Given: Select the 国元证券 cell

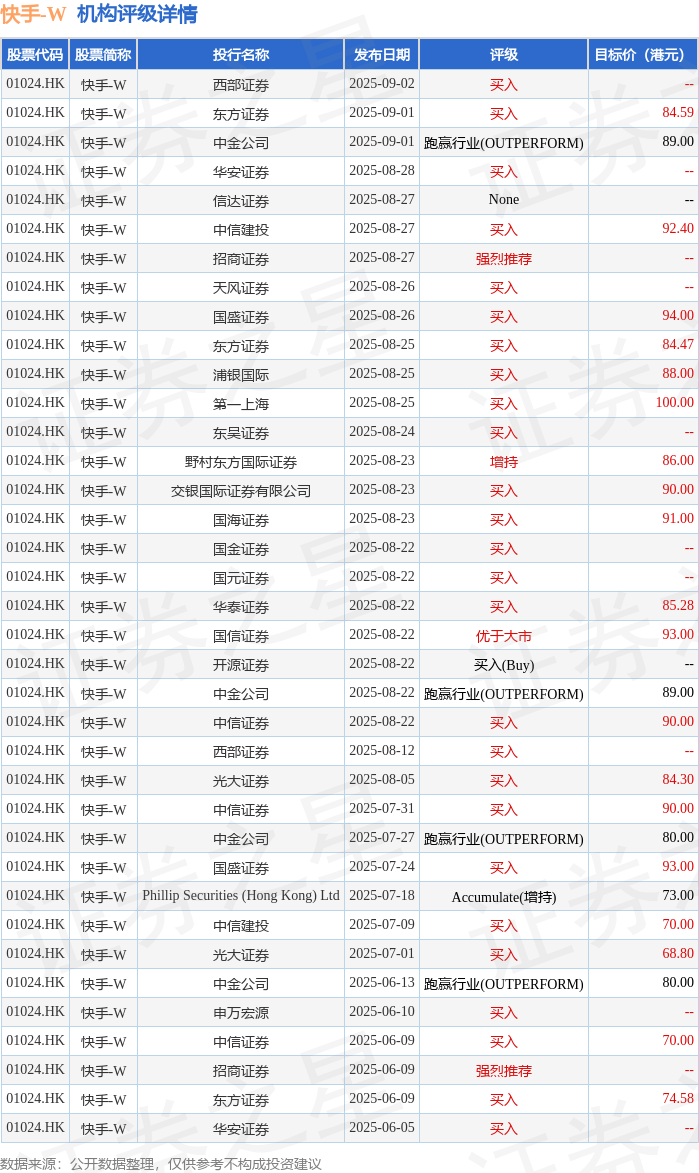Looking at the screenshot, I should click(241, 578).
